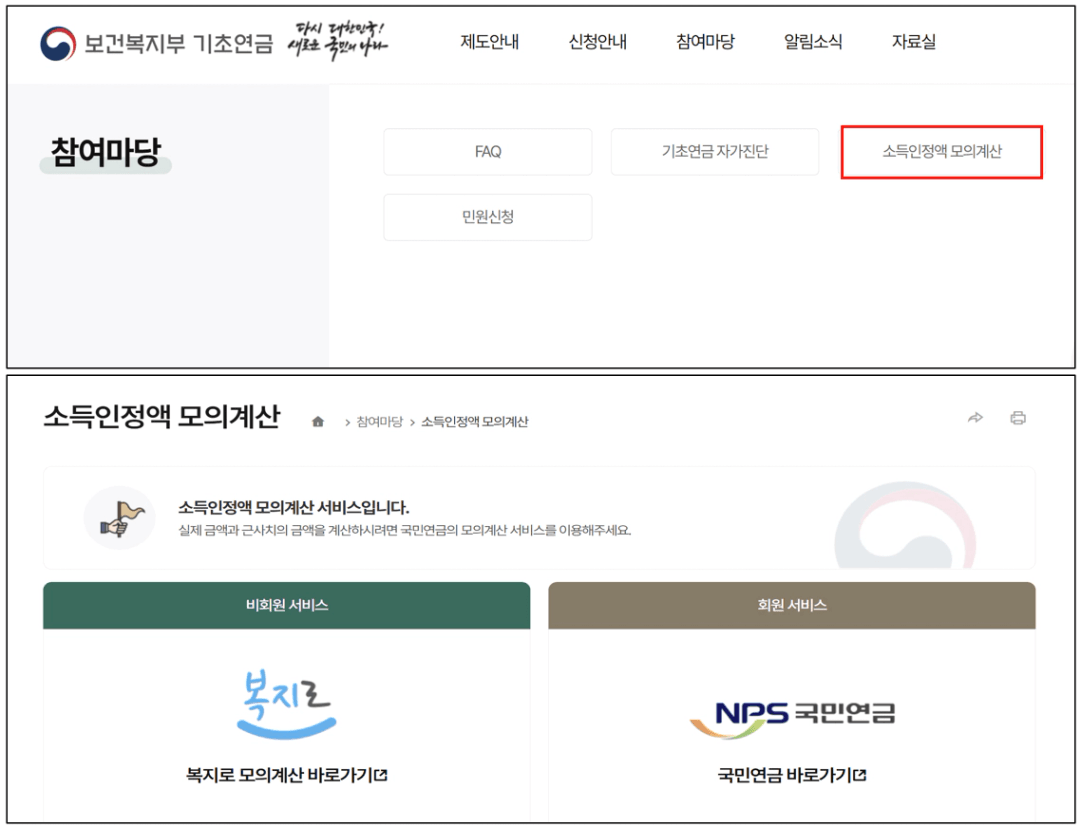1081x827 pixels.
Task: Go to 국민연금 바로가기 link
Action: point(792,775)
